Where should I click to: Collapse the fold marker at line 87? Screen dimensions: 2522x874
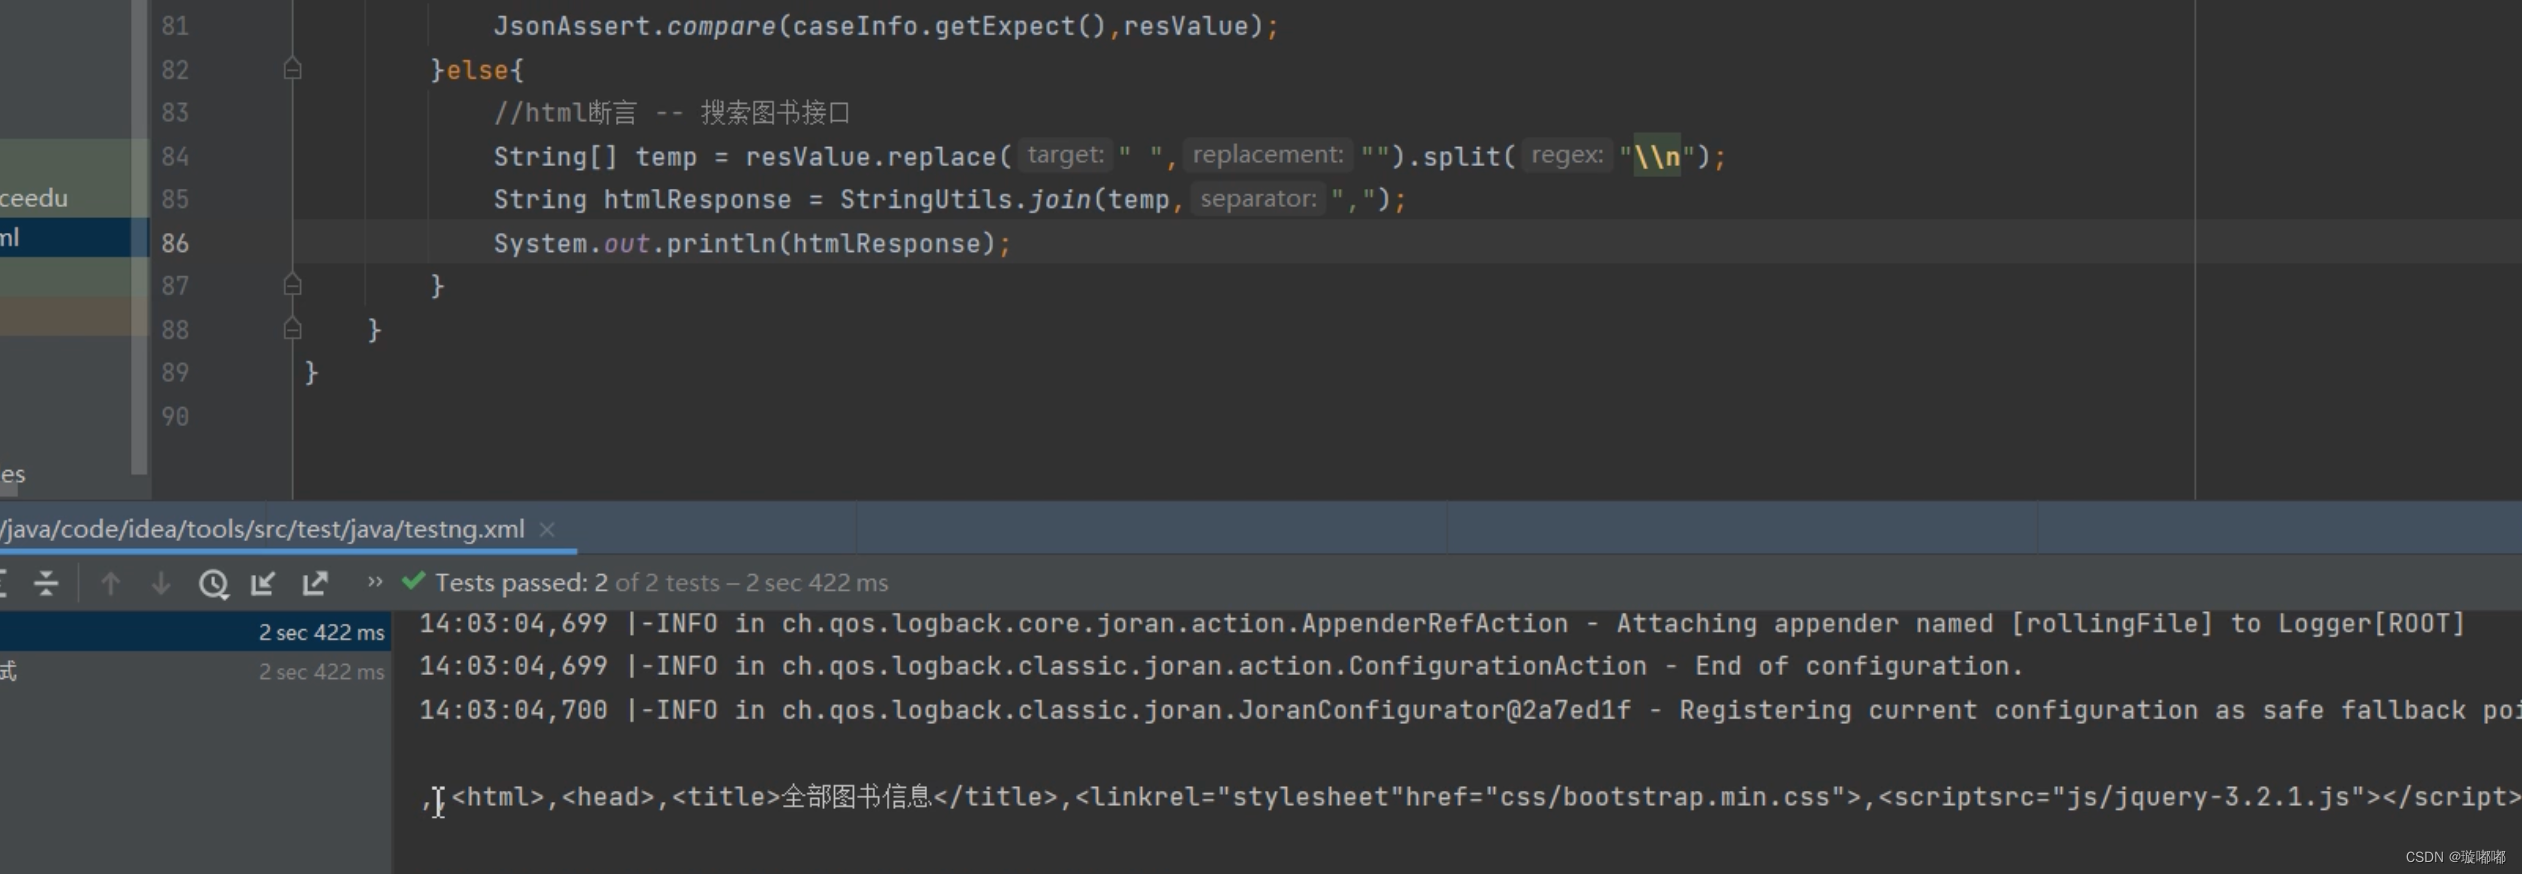292,285
